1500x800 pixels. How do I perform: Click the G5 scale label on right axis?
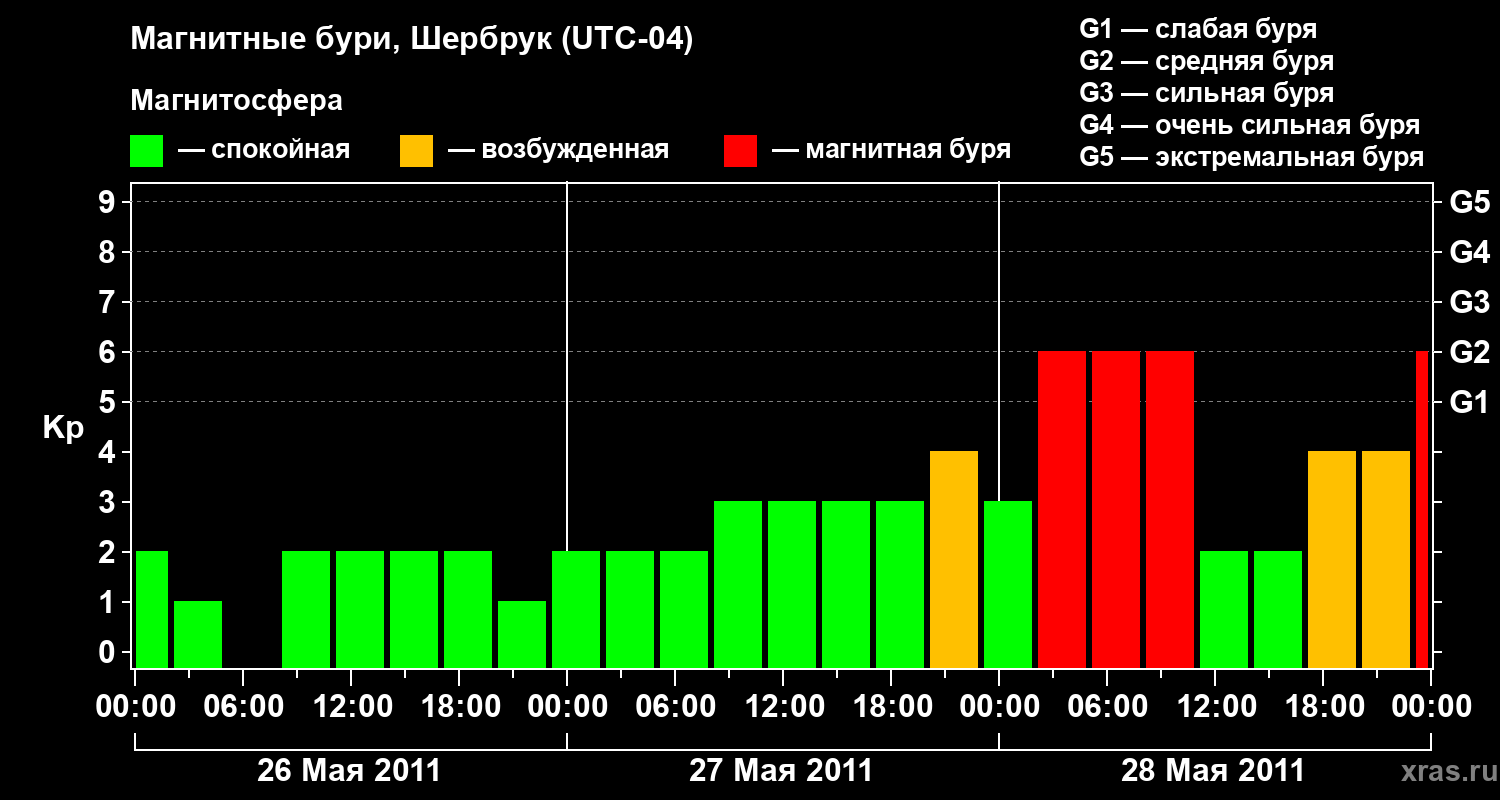[x=1469, y=202]
